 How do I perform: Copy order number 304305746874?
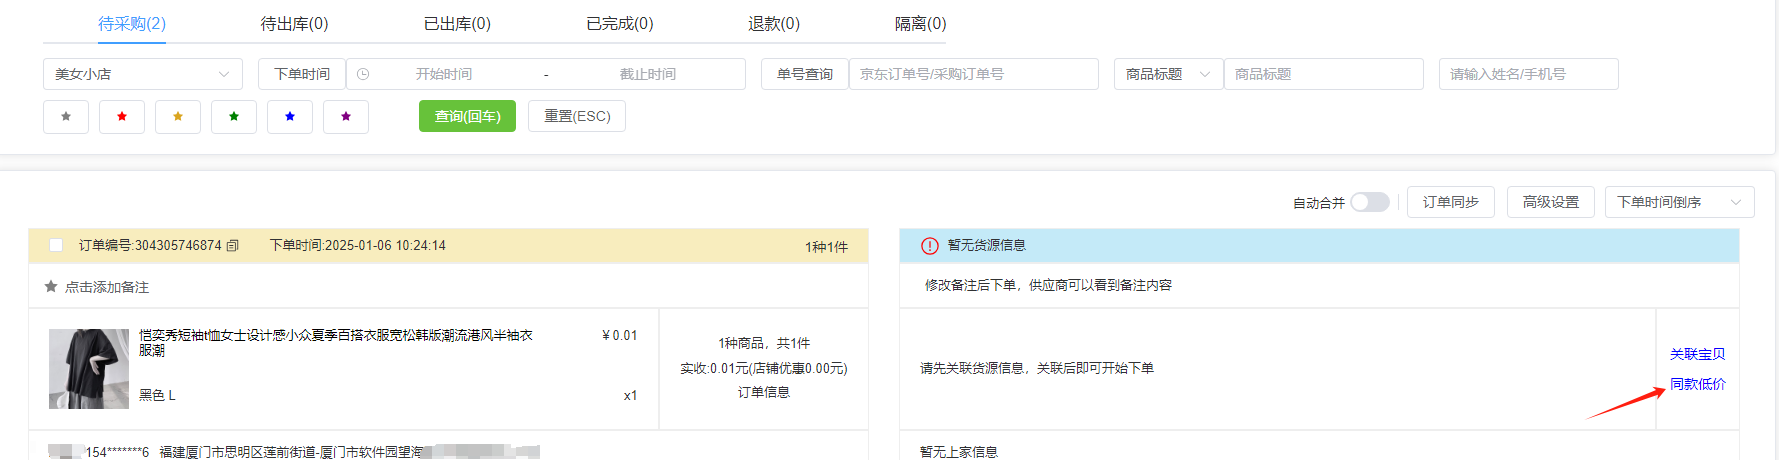pyautogui.click(x=233, y=246)
